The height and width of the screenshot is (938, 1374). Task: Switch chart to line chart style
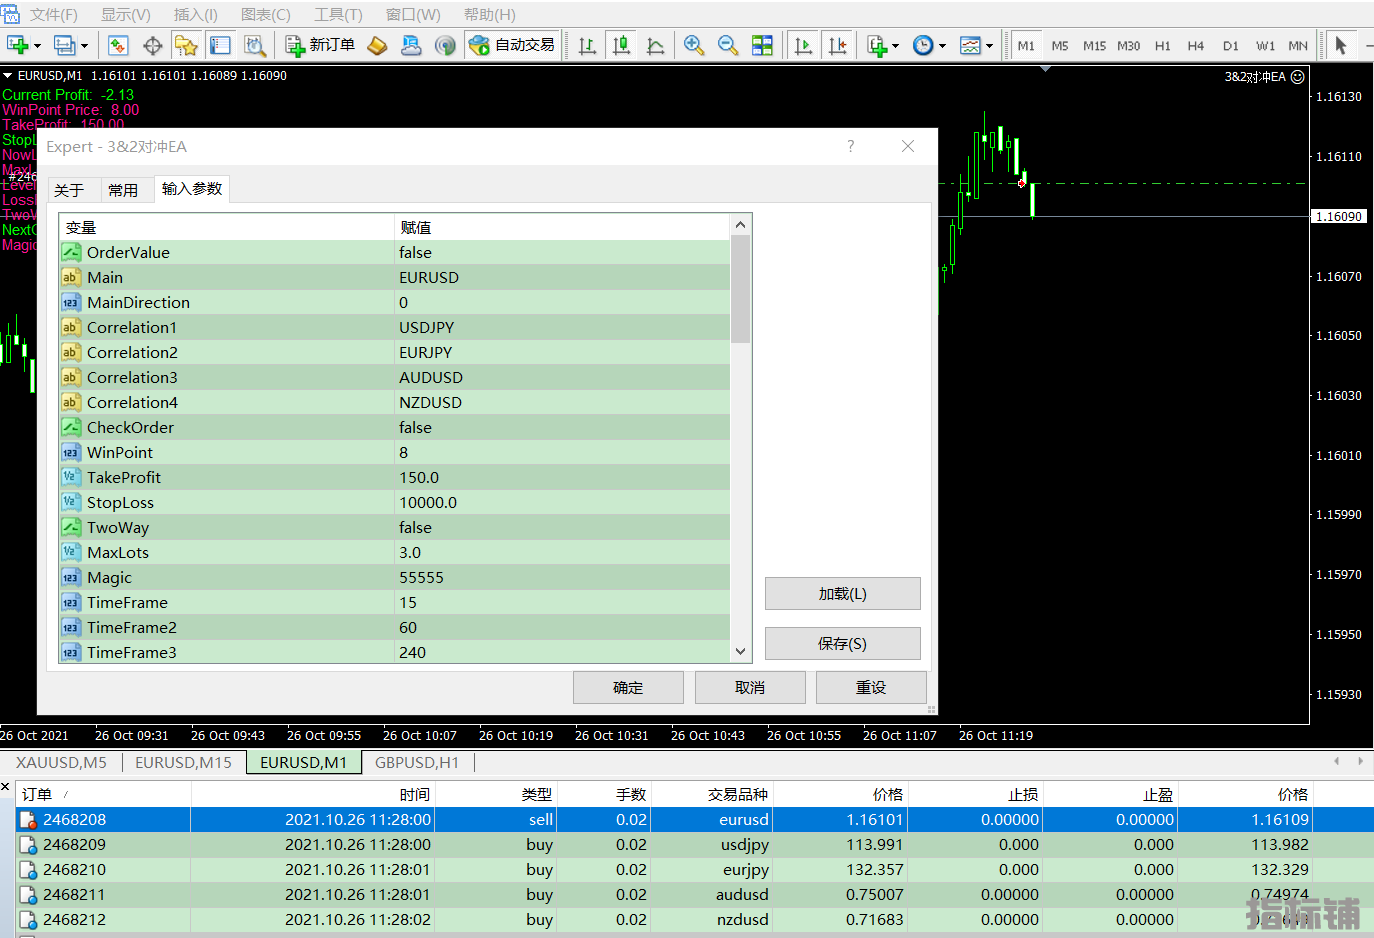655,45
